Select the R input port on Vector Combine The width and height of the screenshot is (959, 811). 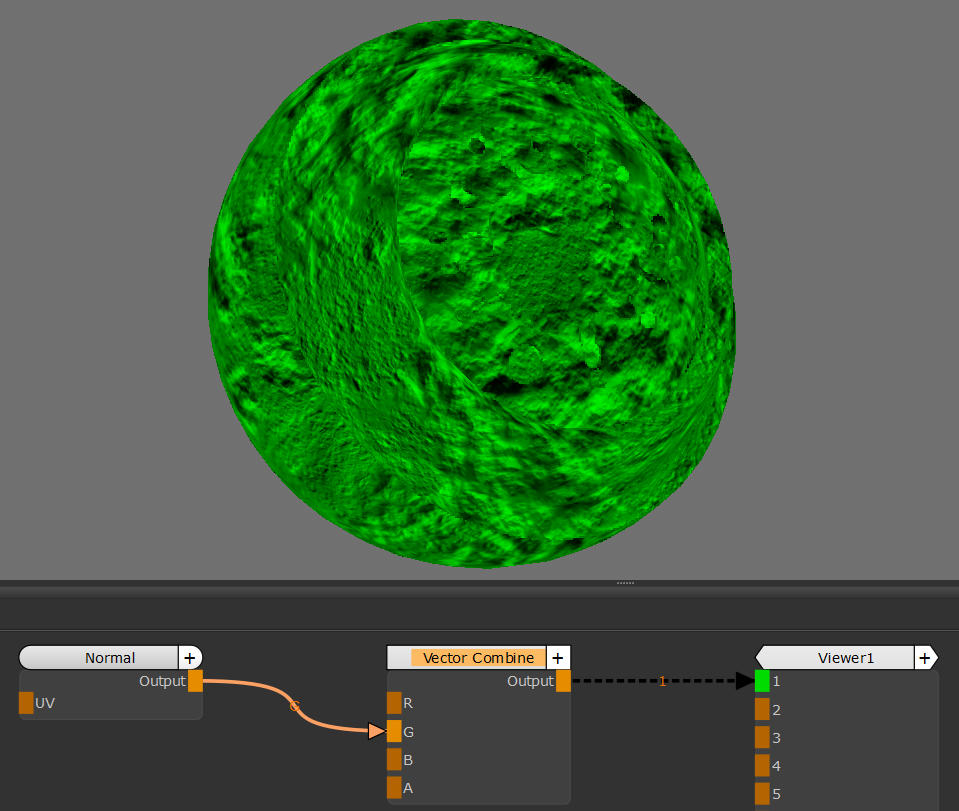(x=394, y=703)
